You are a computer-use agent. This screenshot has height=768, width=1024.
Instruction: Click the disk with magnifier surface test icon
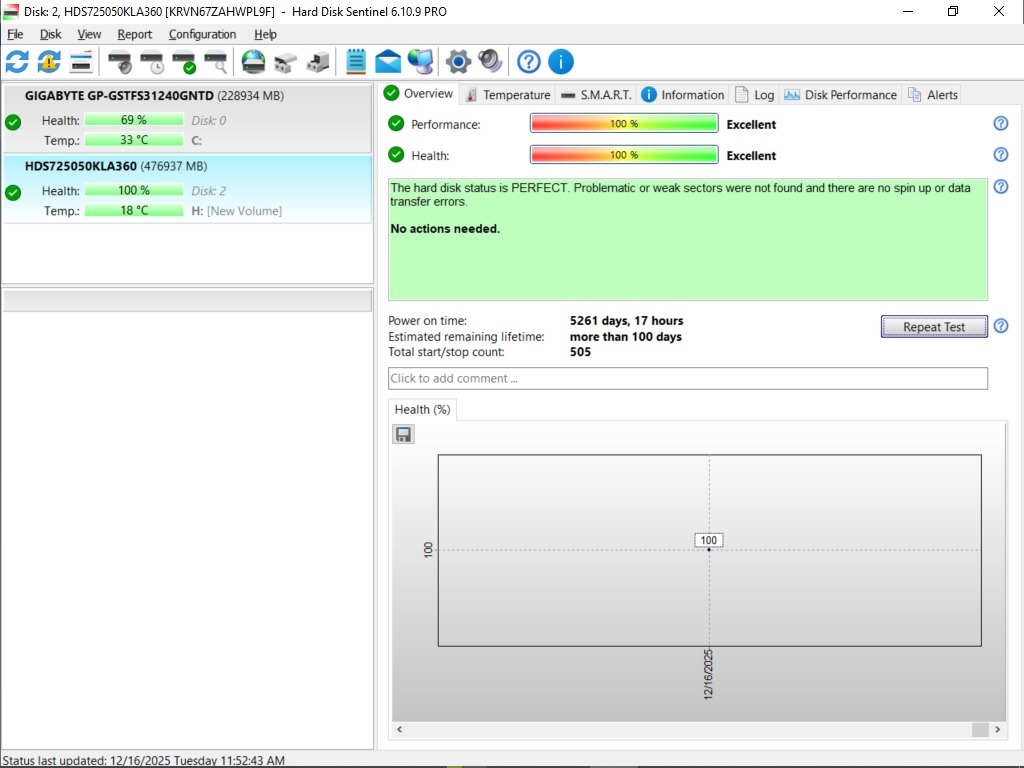point(215,62)
